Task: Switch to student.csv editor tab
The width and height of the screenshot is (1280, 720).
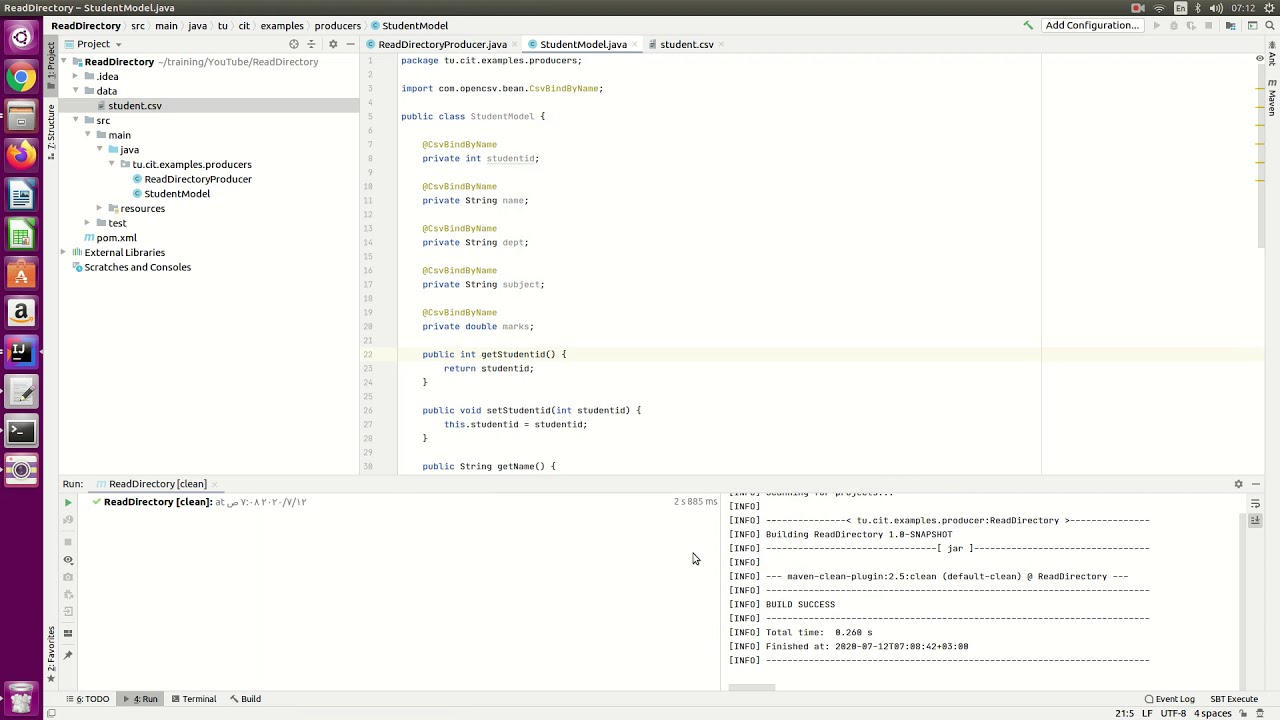Action: pyautogui.click(x=686, y=44)
